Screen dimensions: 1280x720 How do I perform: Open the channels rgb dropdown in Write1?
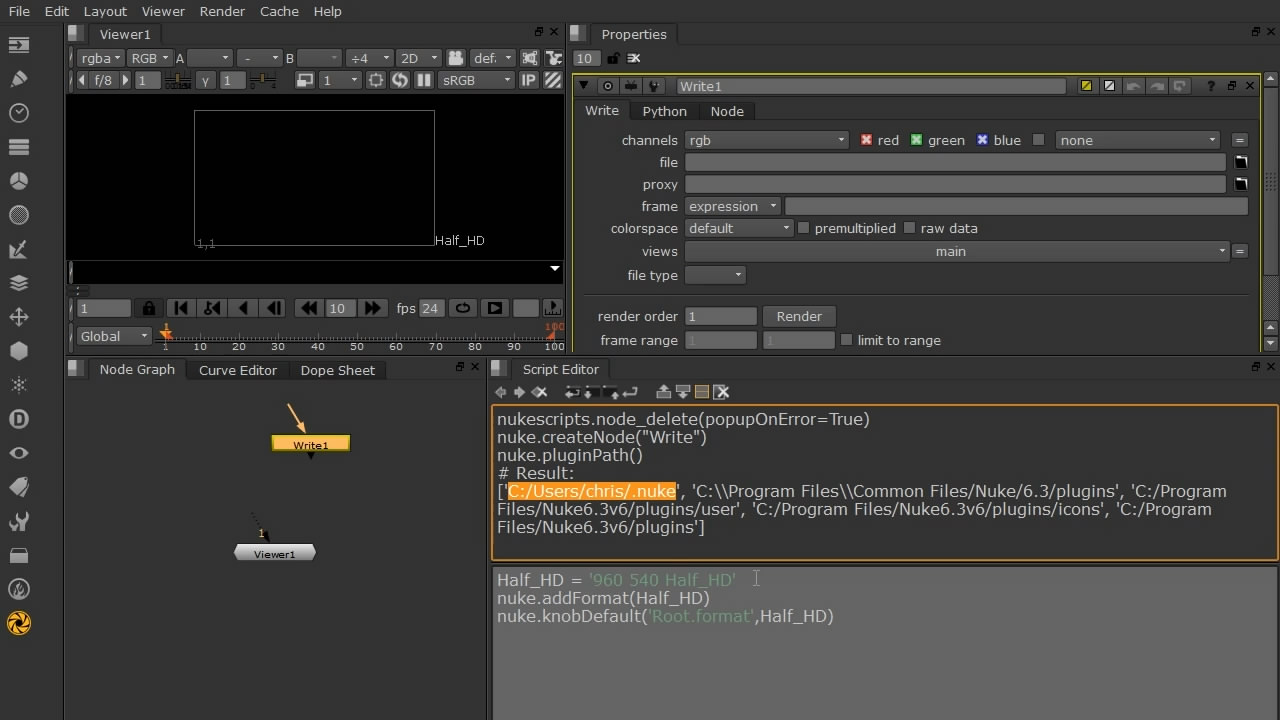(767, 140)
